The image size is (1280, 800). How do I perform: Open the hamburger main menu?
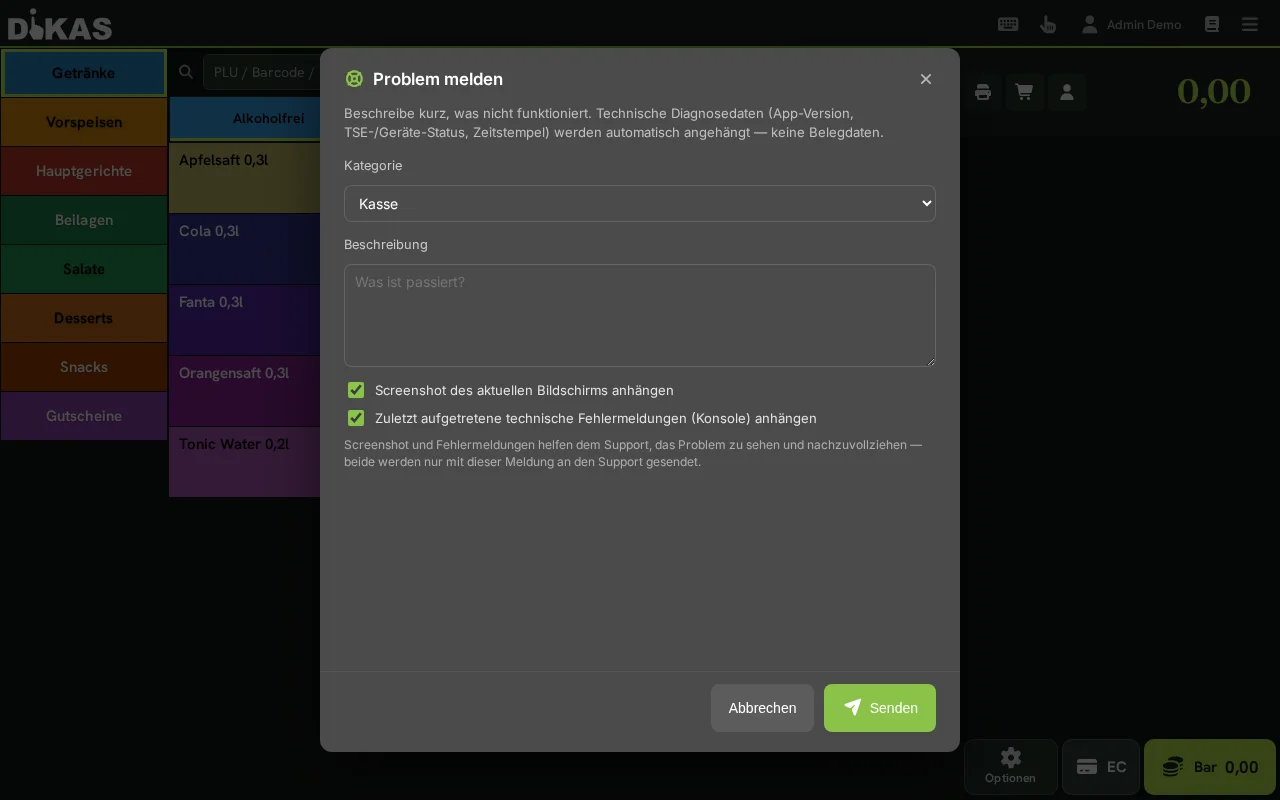coord(1250,24)
